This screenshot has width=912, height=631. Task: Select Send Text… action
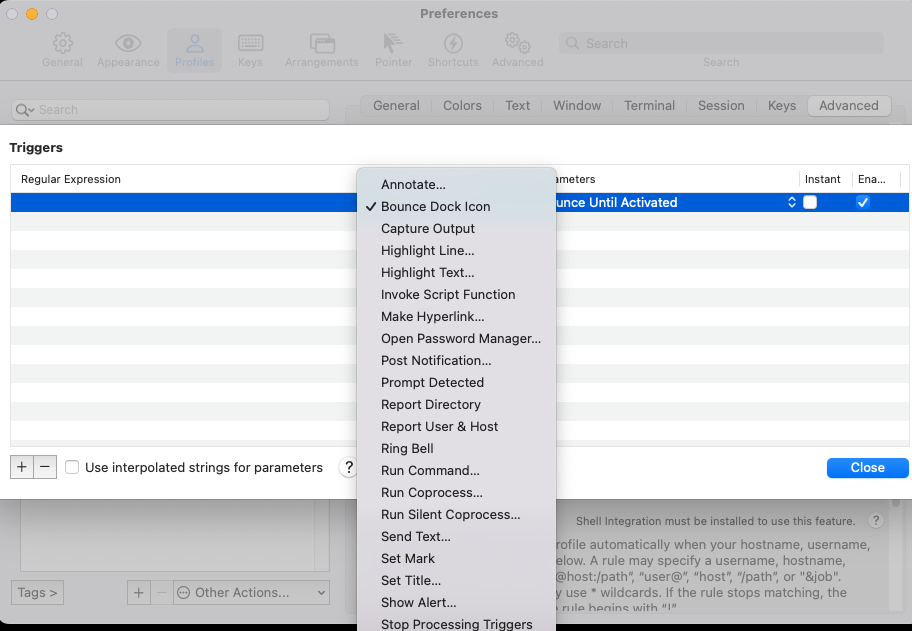(x=457, y=536)
